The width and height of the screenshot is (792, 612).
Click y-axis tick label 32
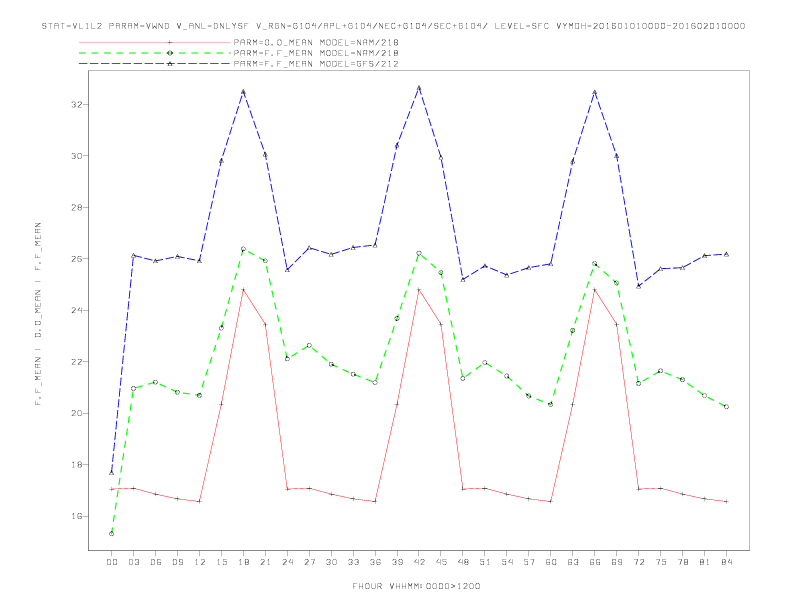(x=76, y=105)
